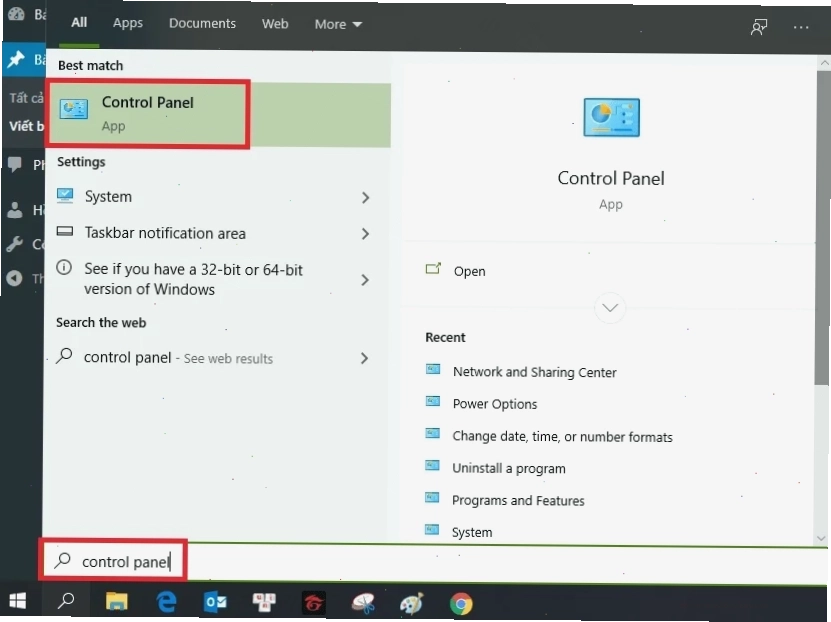Click the taskbar icon right of Outlook
This screenshot has height=622, width=831.
click(264, 602)
